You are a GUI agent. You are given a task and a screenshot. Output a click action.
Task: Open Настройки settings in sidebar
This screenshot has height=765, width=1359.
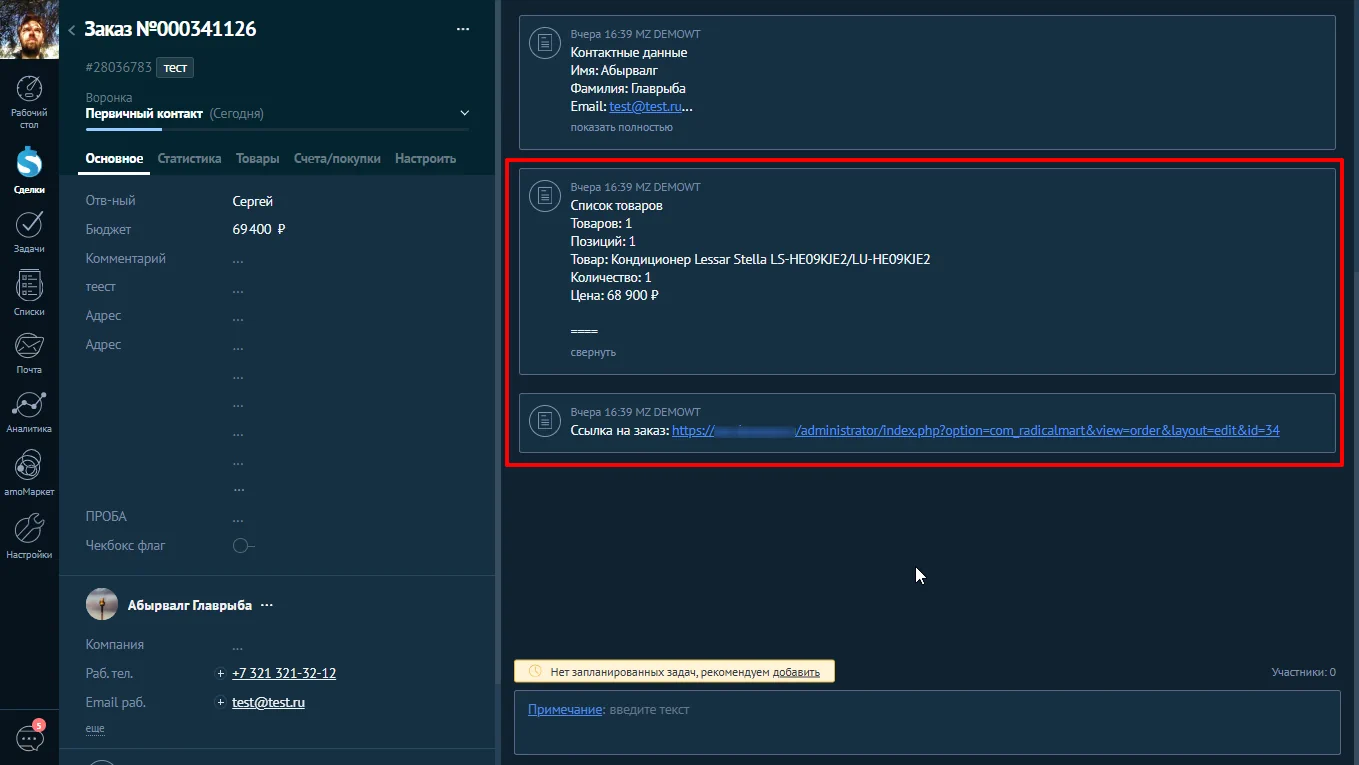click(x=29, y=534)
